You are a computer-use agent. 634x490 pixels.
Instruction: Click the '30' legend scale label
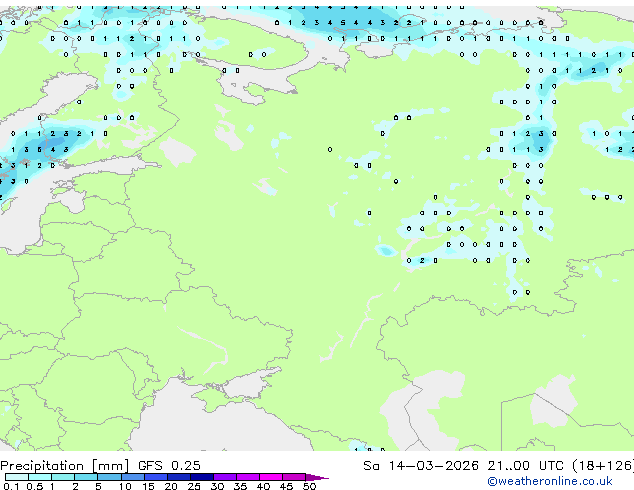217,486
